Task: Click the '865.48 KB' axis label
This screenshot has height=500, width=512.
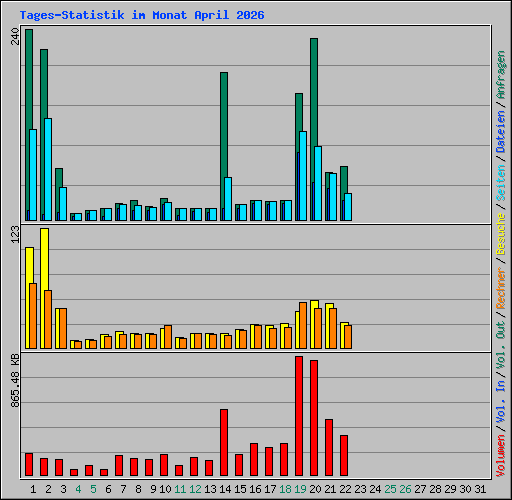Action: [x=15, y=380]
